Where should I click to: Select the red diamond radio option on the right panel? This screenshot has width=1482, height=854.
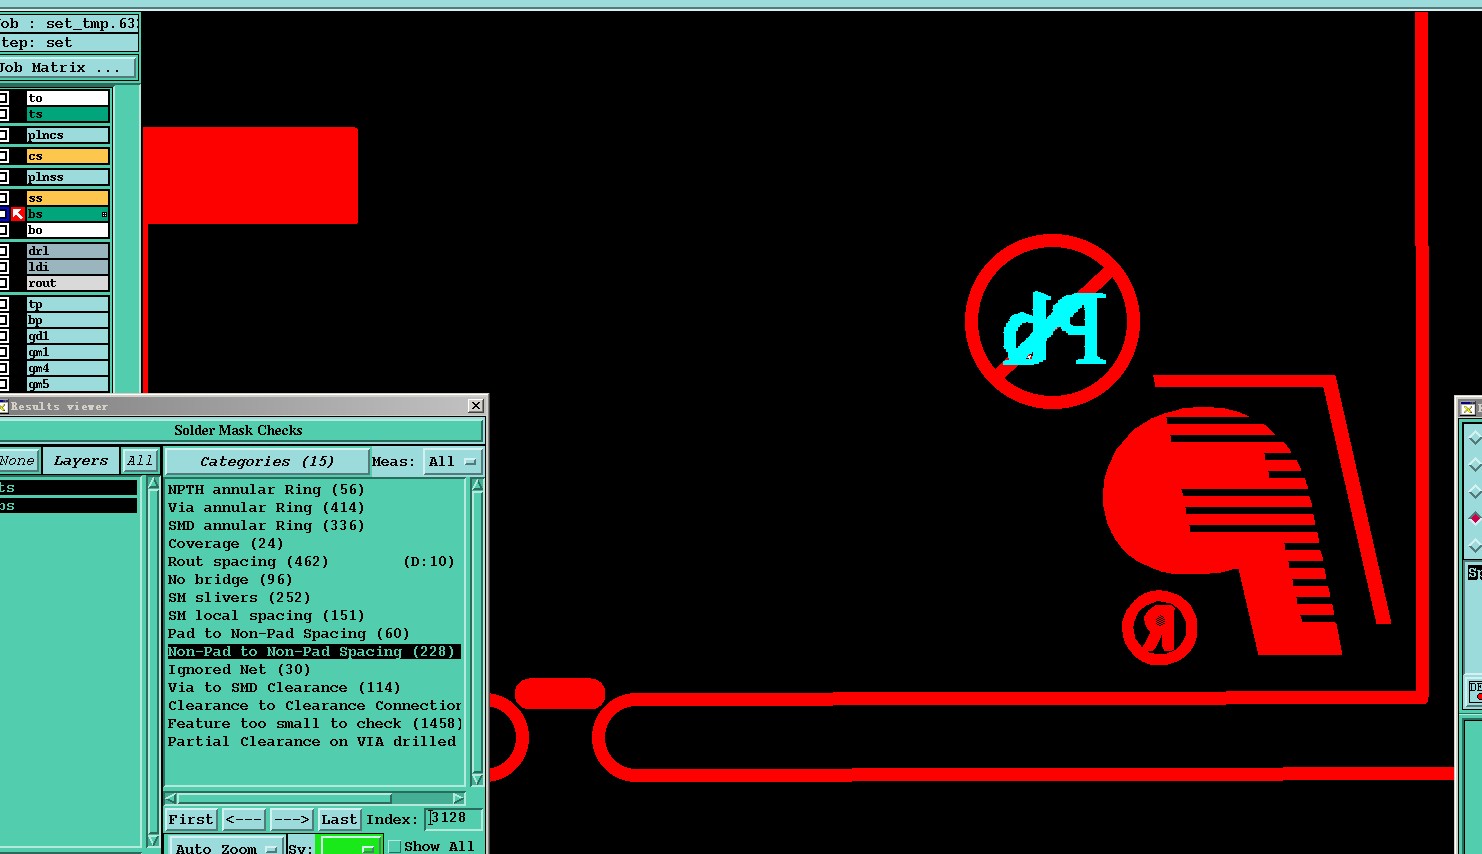click(1474, 517)
